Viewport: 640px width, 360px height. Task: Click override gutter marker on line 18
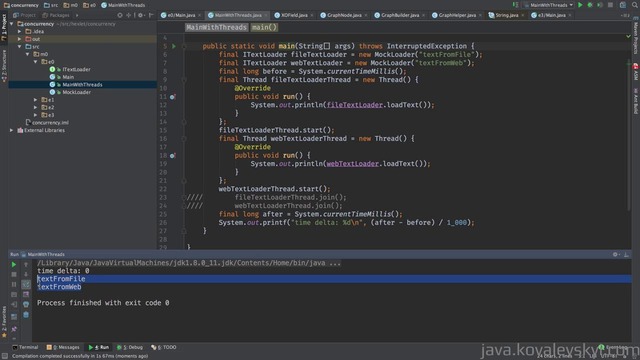pos(173,156)
